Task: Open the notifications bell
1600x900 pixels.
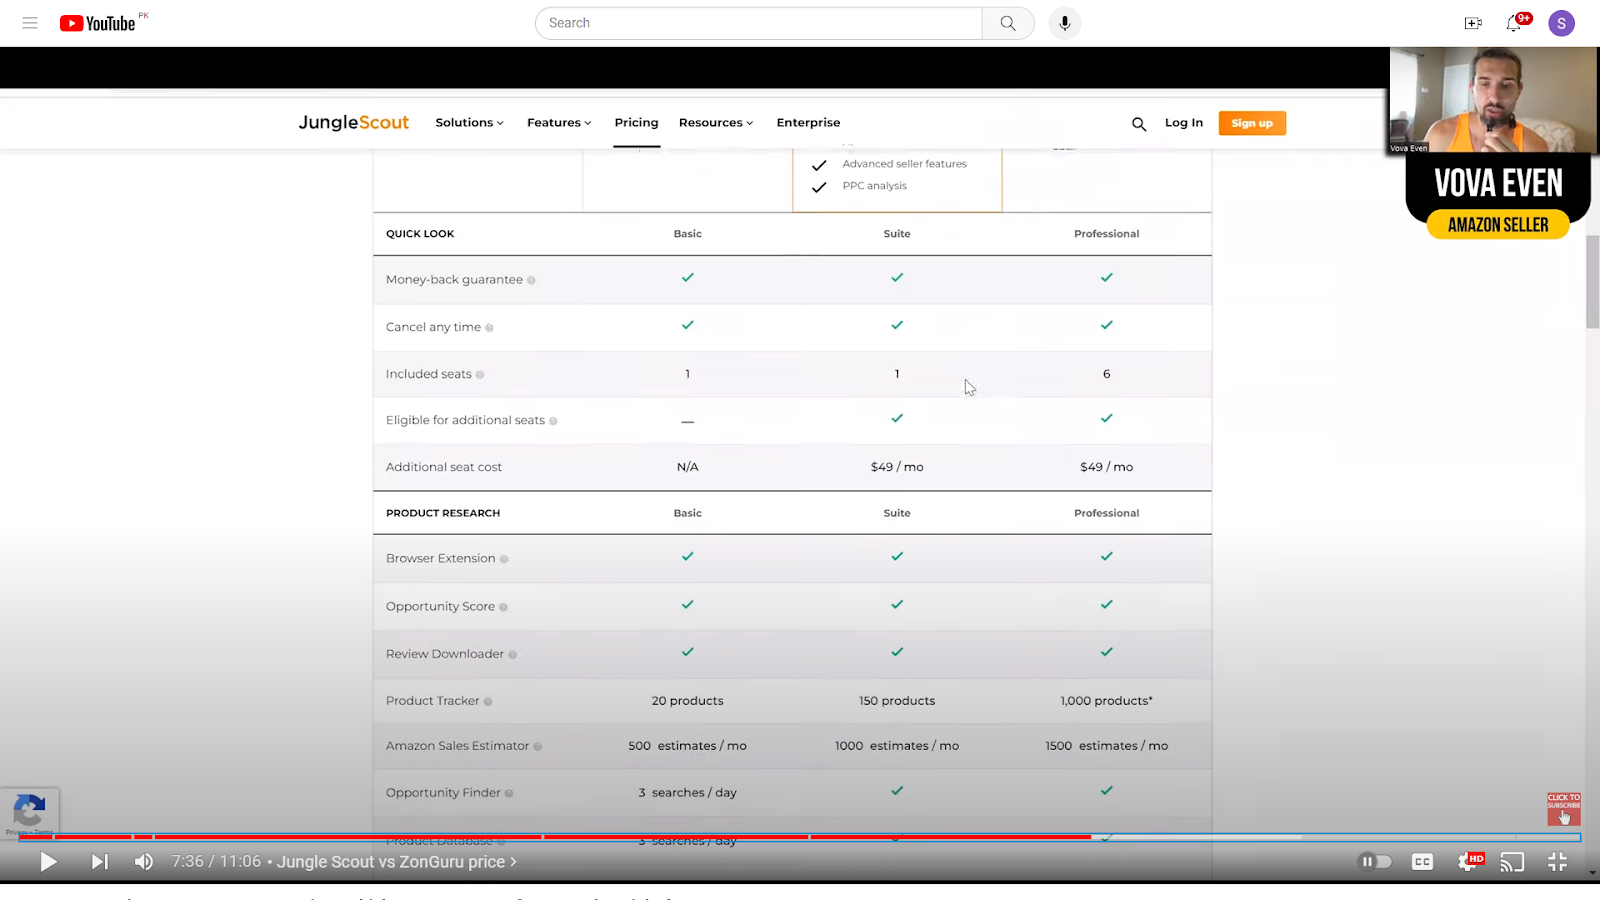Action: coord(1514,23)
